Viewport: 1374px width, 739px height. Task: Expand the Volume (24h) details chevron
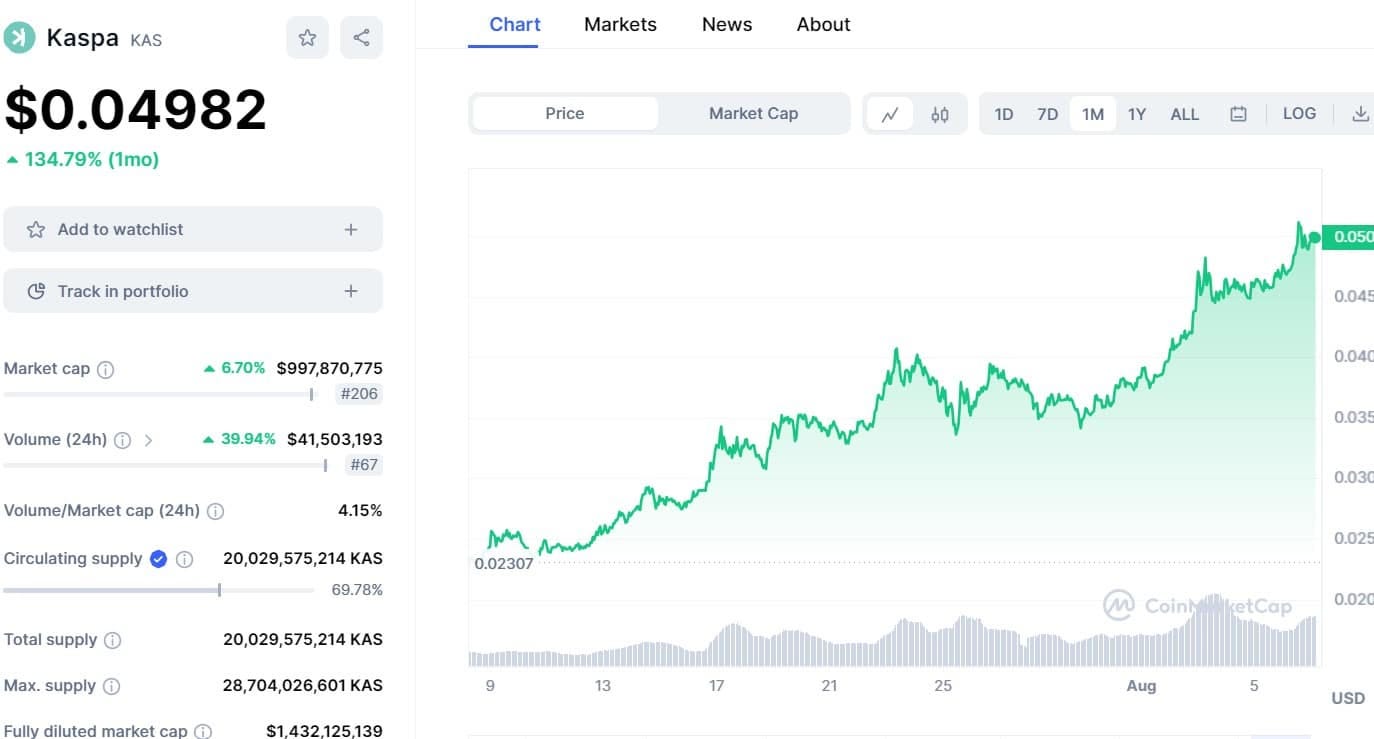tap(148, 440)
